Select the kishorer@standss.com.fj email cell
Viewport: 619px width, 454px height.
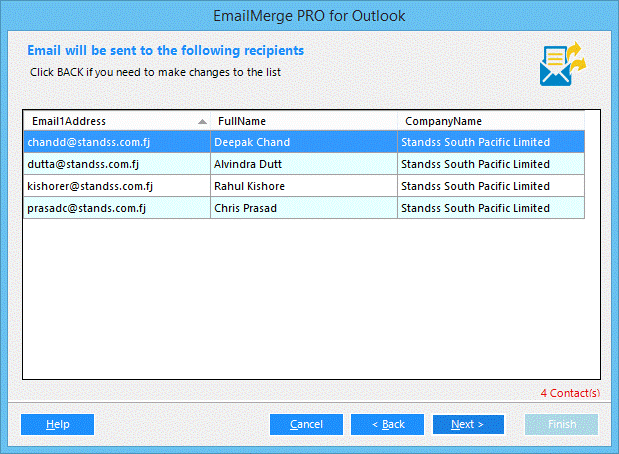tap(117, 186)
